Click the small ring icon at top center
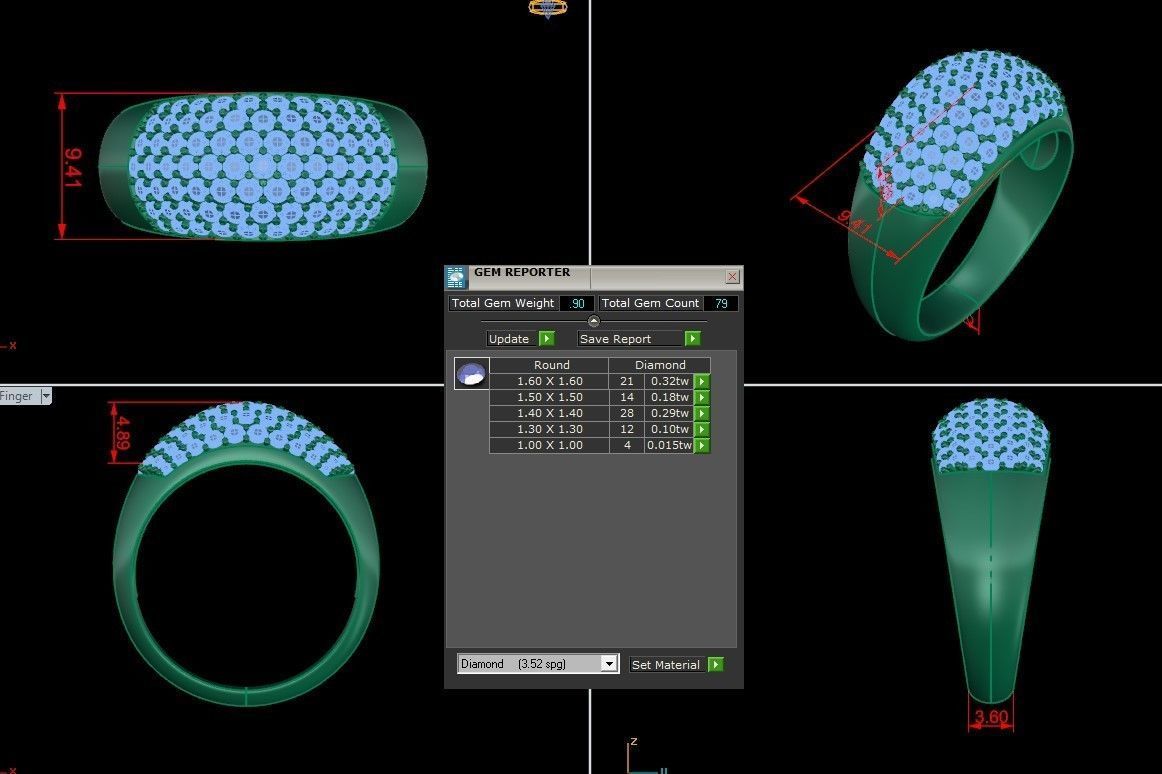The height and width of the screenshot is (774, 1162). tap(548, 8)
